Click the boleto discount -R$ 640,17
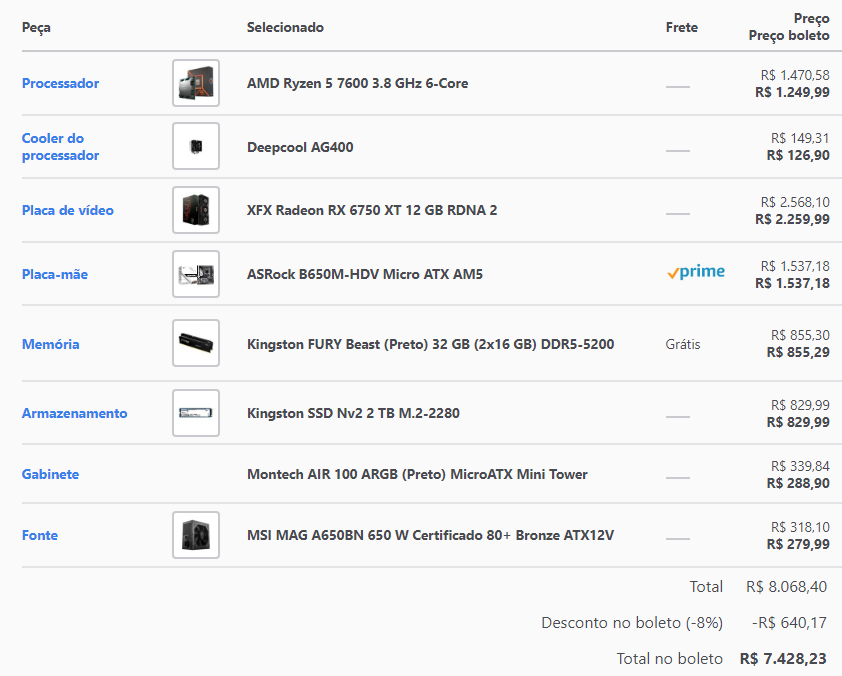842x676 pixels. [x=789, y=623]
